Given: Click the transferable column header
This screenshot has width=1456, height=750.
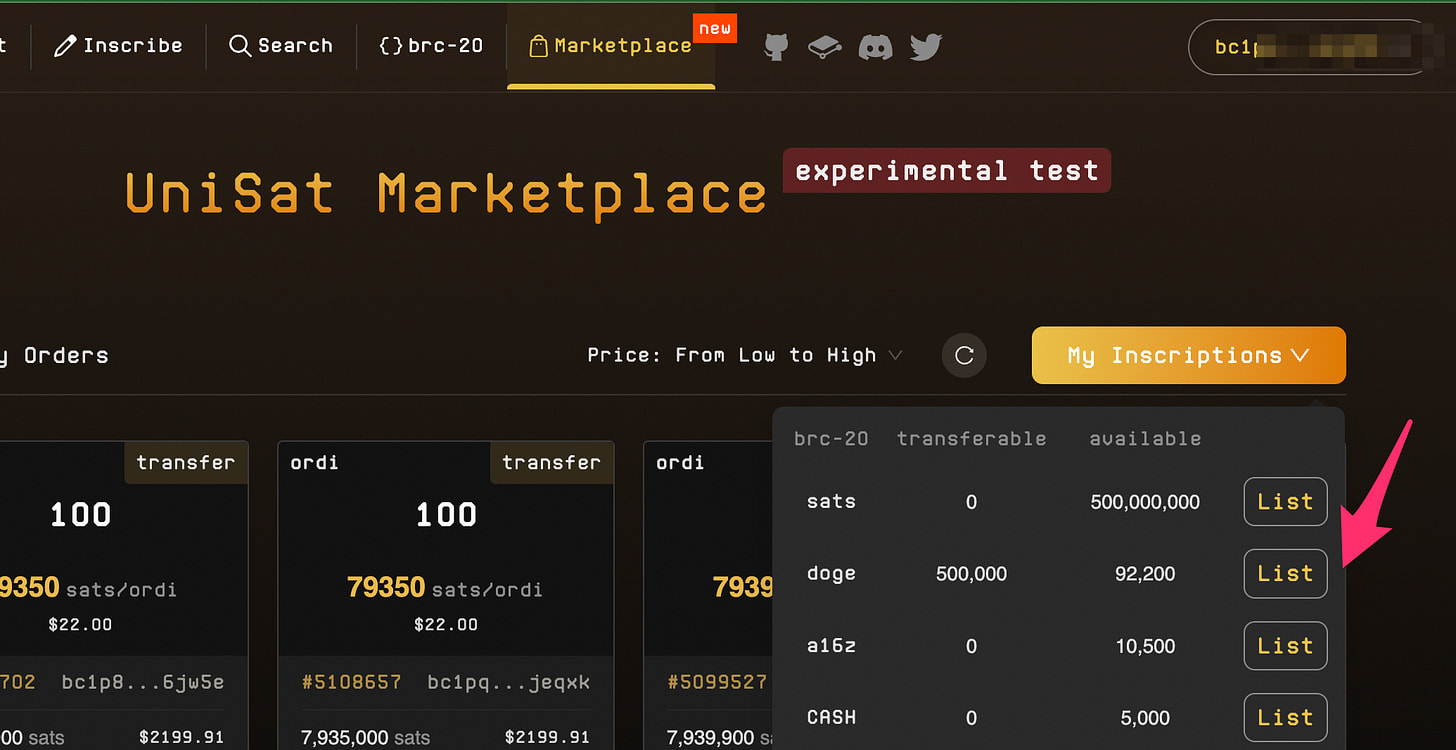Looking at the screenshot, I should tap(971, 438).
